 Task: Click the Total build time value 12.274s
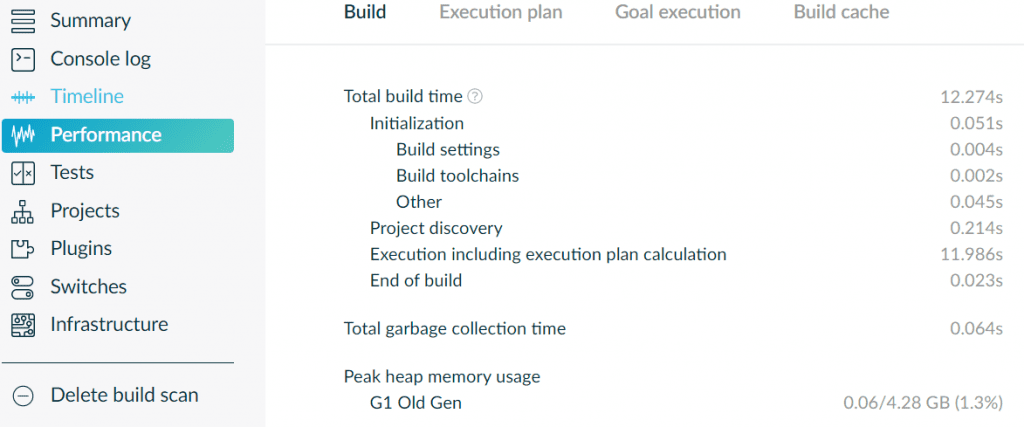pyautogui.click(x=971, y=97)
